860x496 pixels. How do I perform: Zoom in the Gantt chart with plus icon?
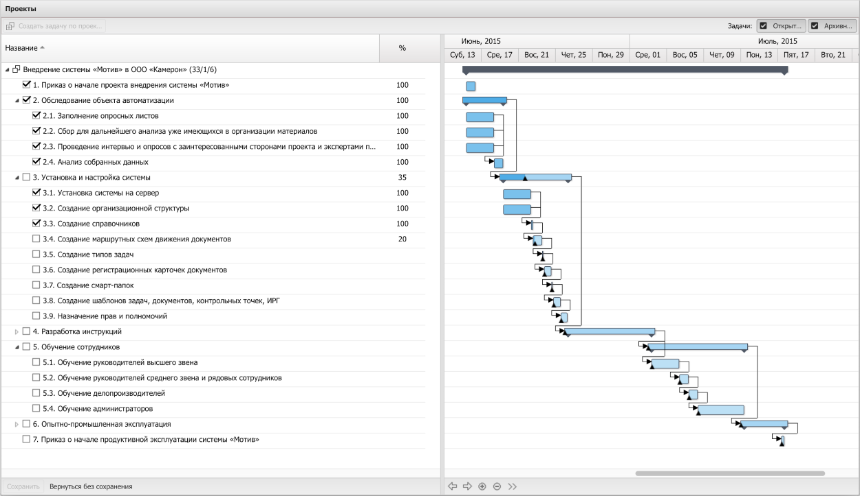[482, 487]
